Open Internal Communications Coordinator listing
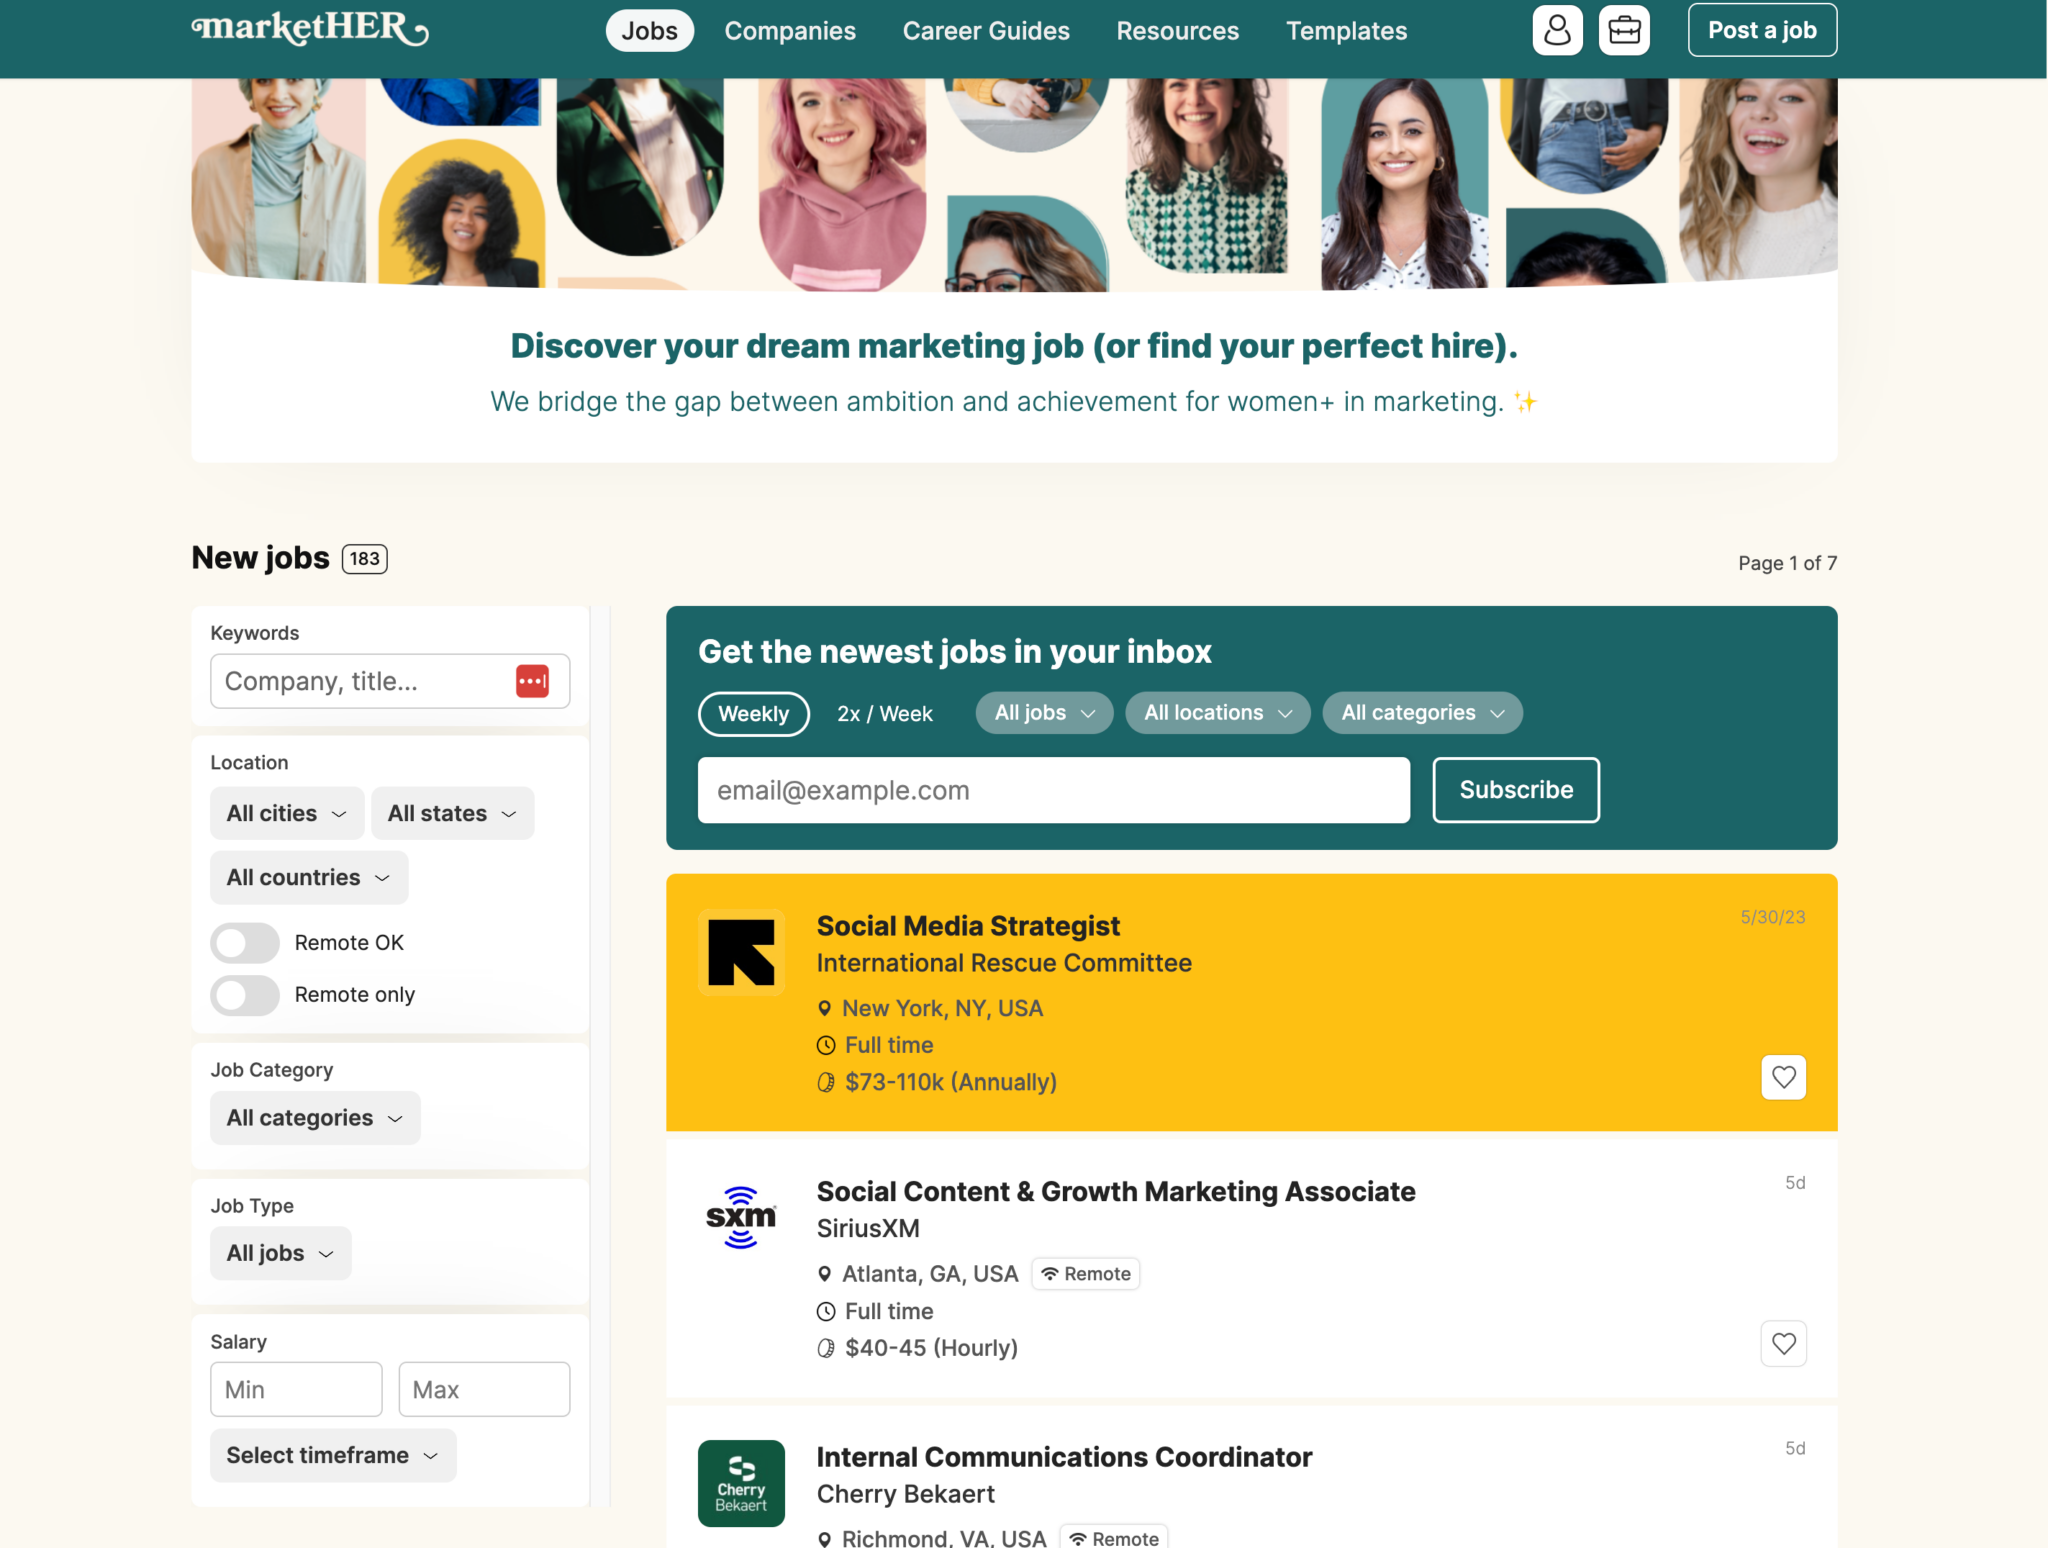Viewport: 2048px width, 1548px height. (x=1064, y=1457)
